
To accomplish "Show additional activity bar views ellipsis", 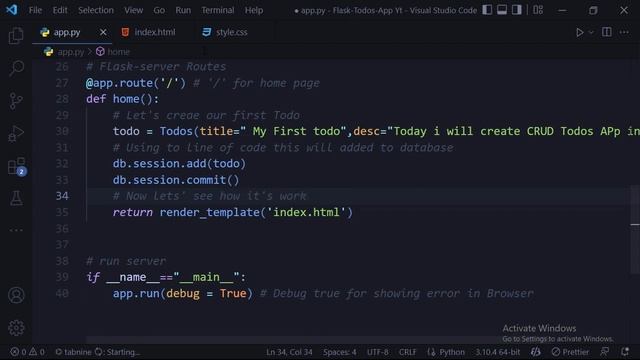I will [x=16, y=230].
